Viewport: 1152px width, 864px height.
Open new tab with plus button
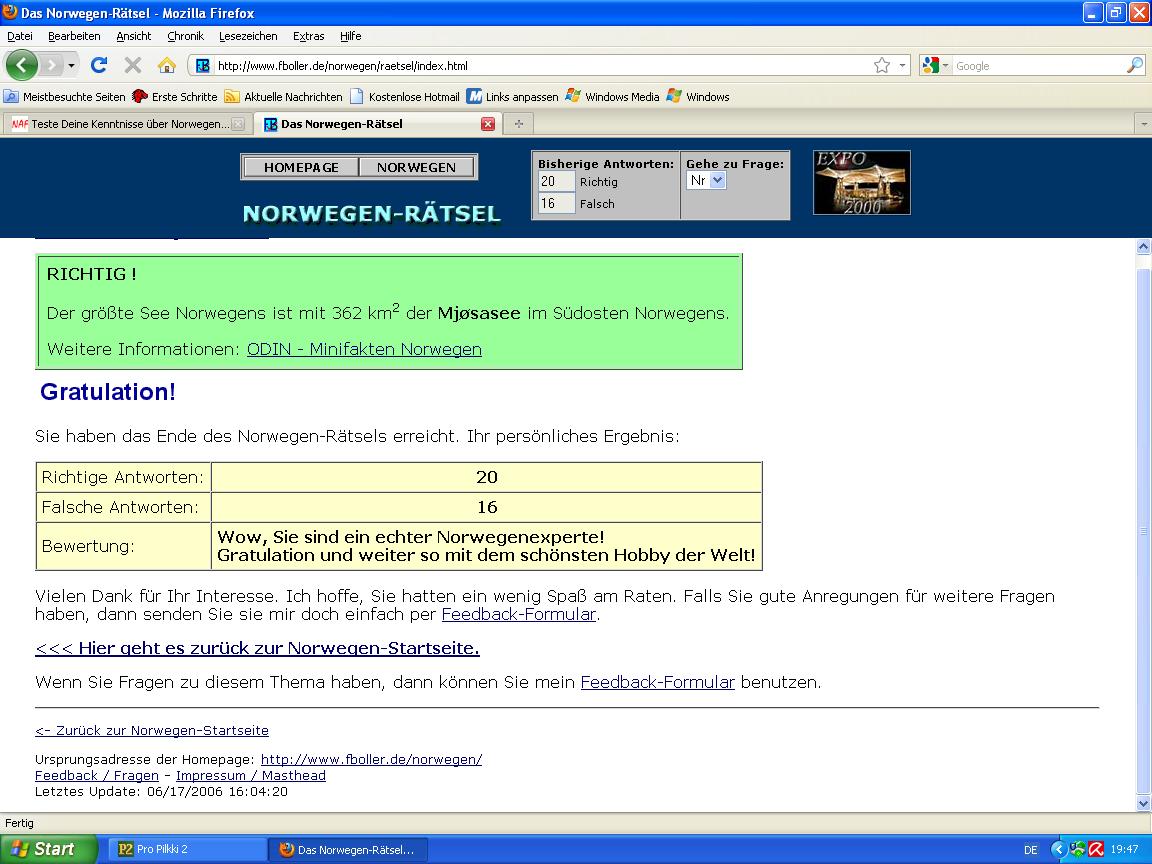click(518, 124)
